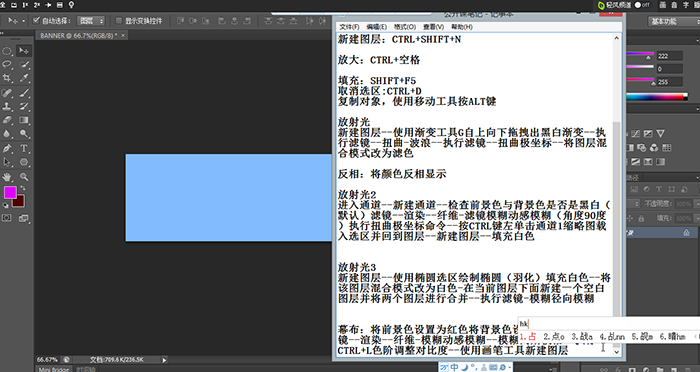
Task: Swap foreground and background colors
Action: tap(23, 189)
